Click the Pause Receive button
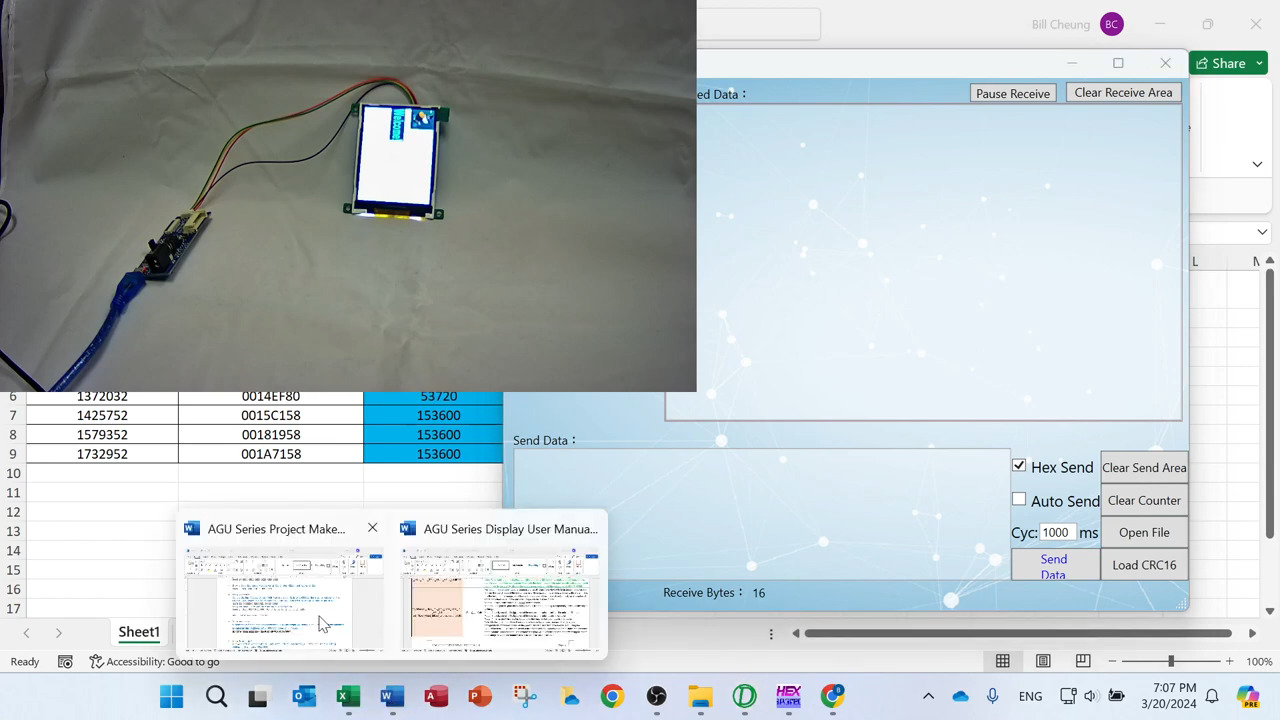Screen dimensions: 1280x720 click(x=1012, y=93)
